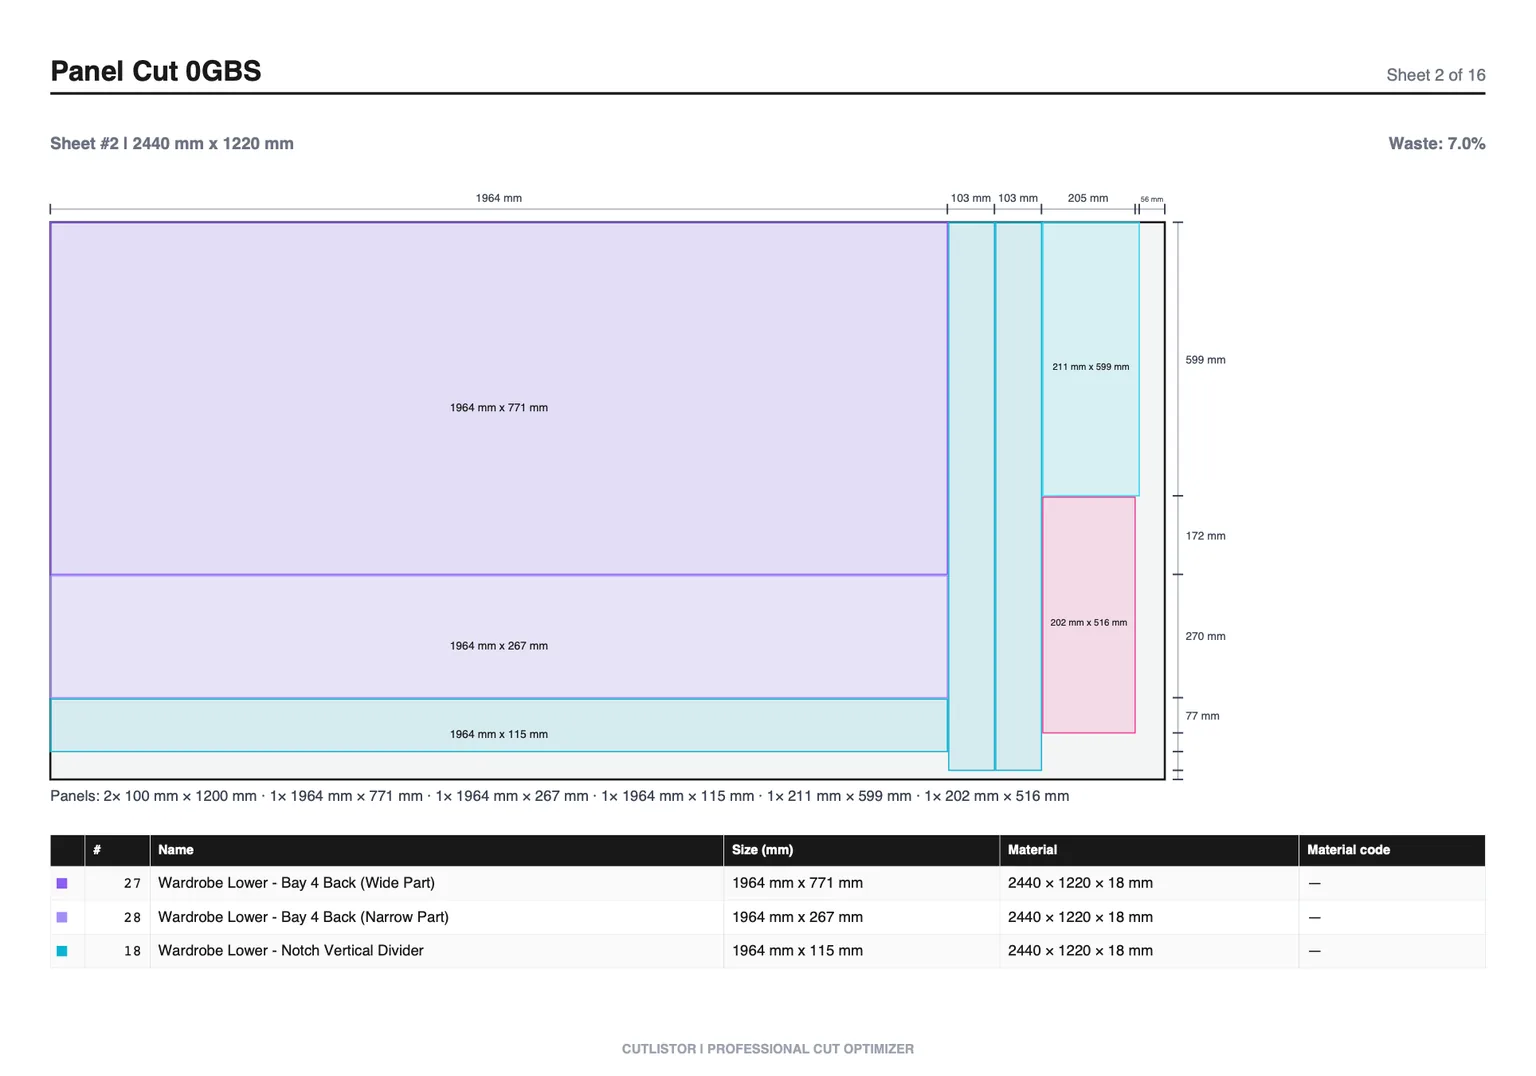Click the '205 mm' top dimension label
Screen dimensions: 1536x1076
[x=1088, y=198]
